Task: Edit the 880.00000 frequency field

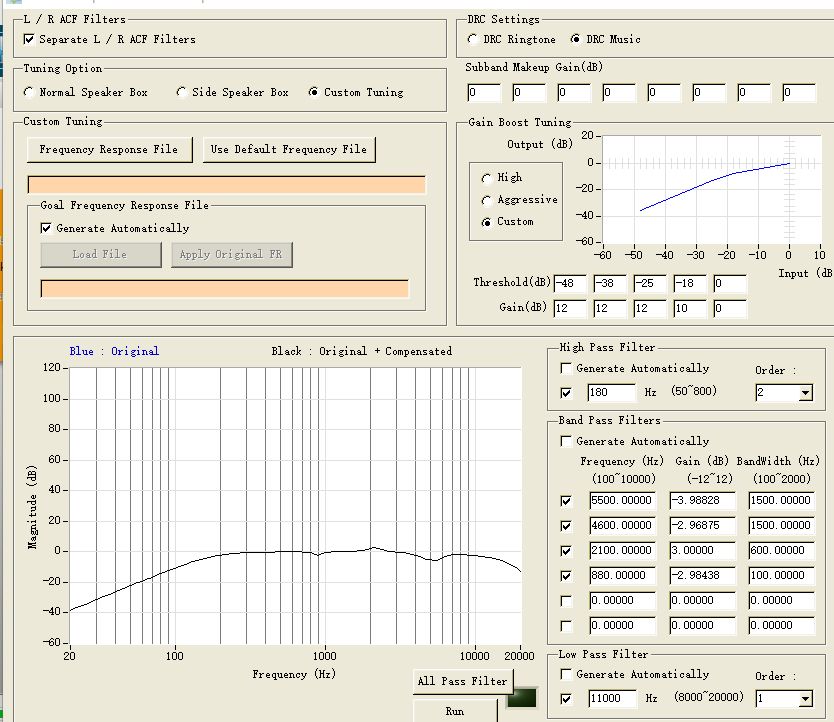Action: pyautogui.click(x=622, y=575)
